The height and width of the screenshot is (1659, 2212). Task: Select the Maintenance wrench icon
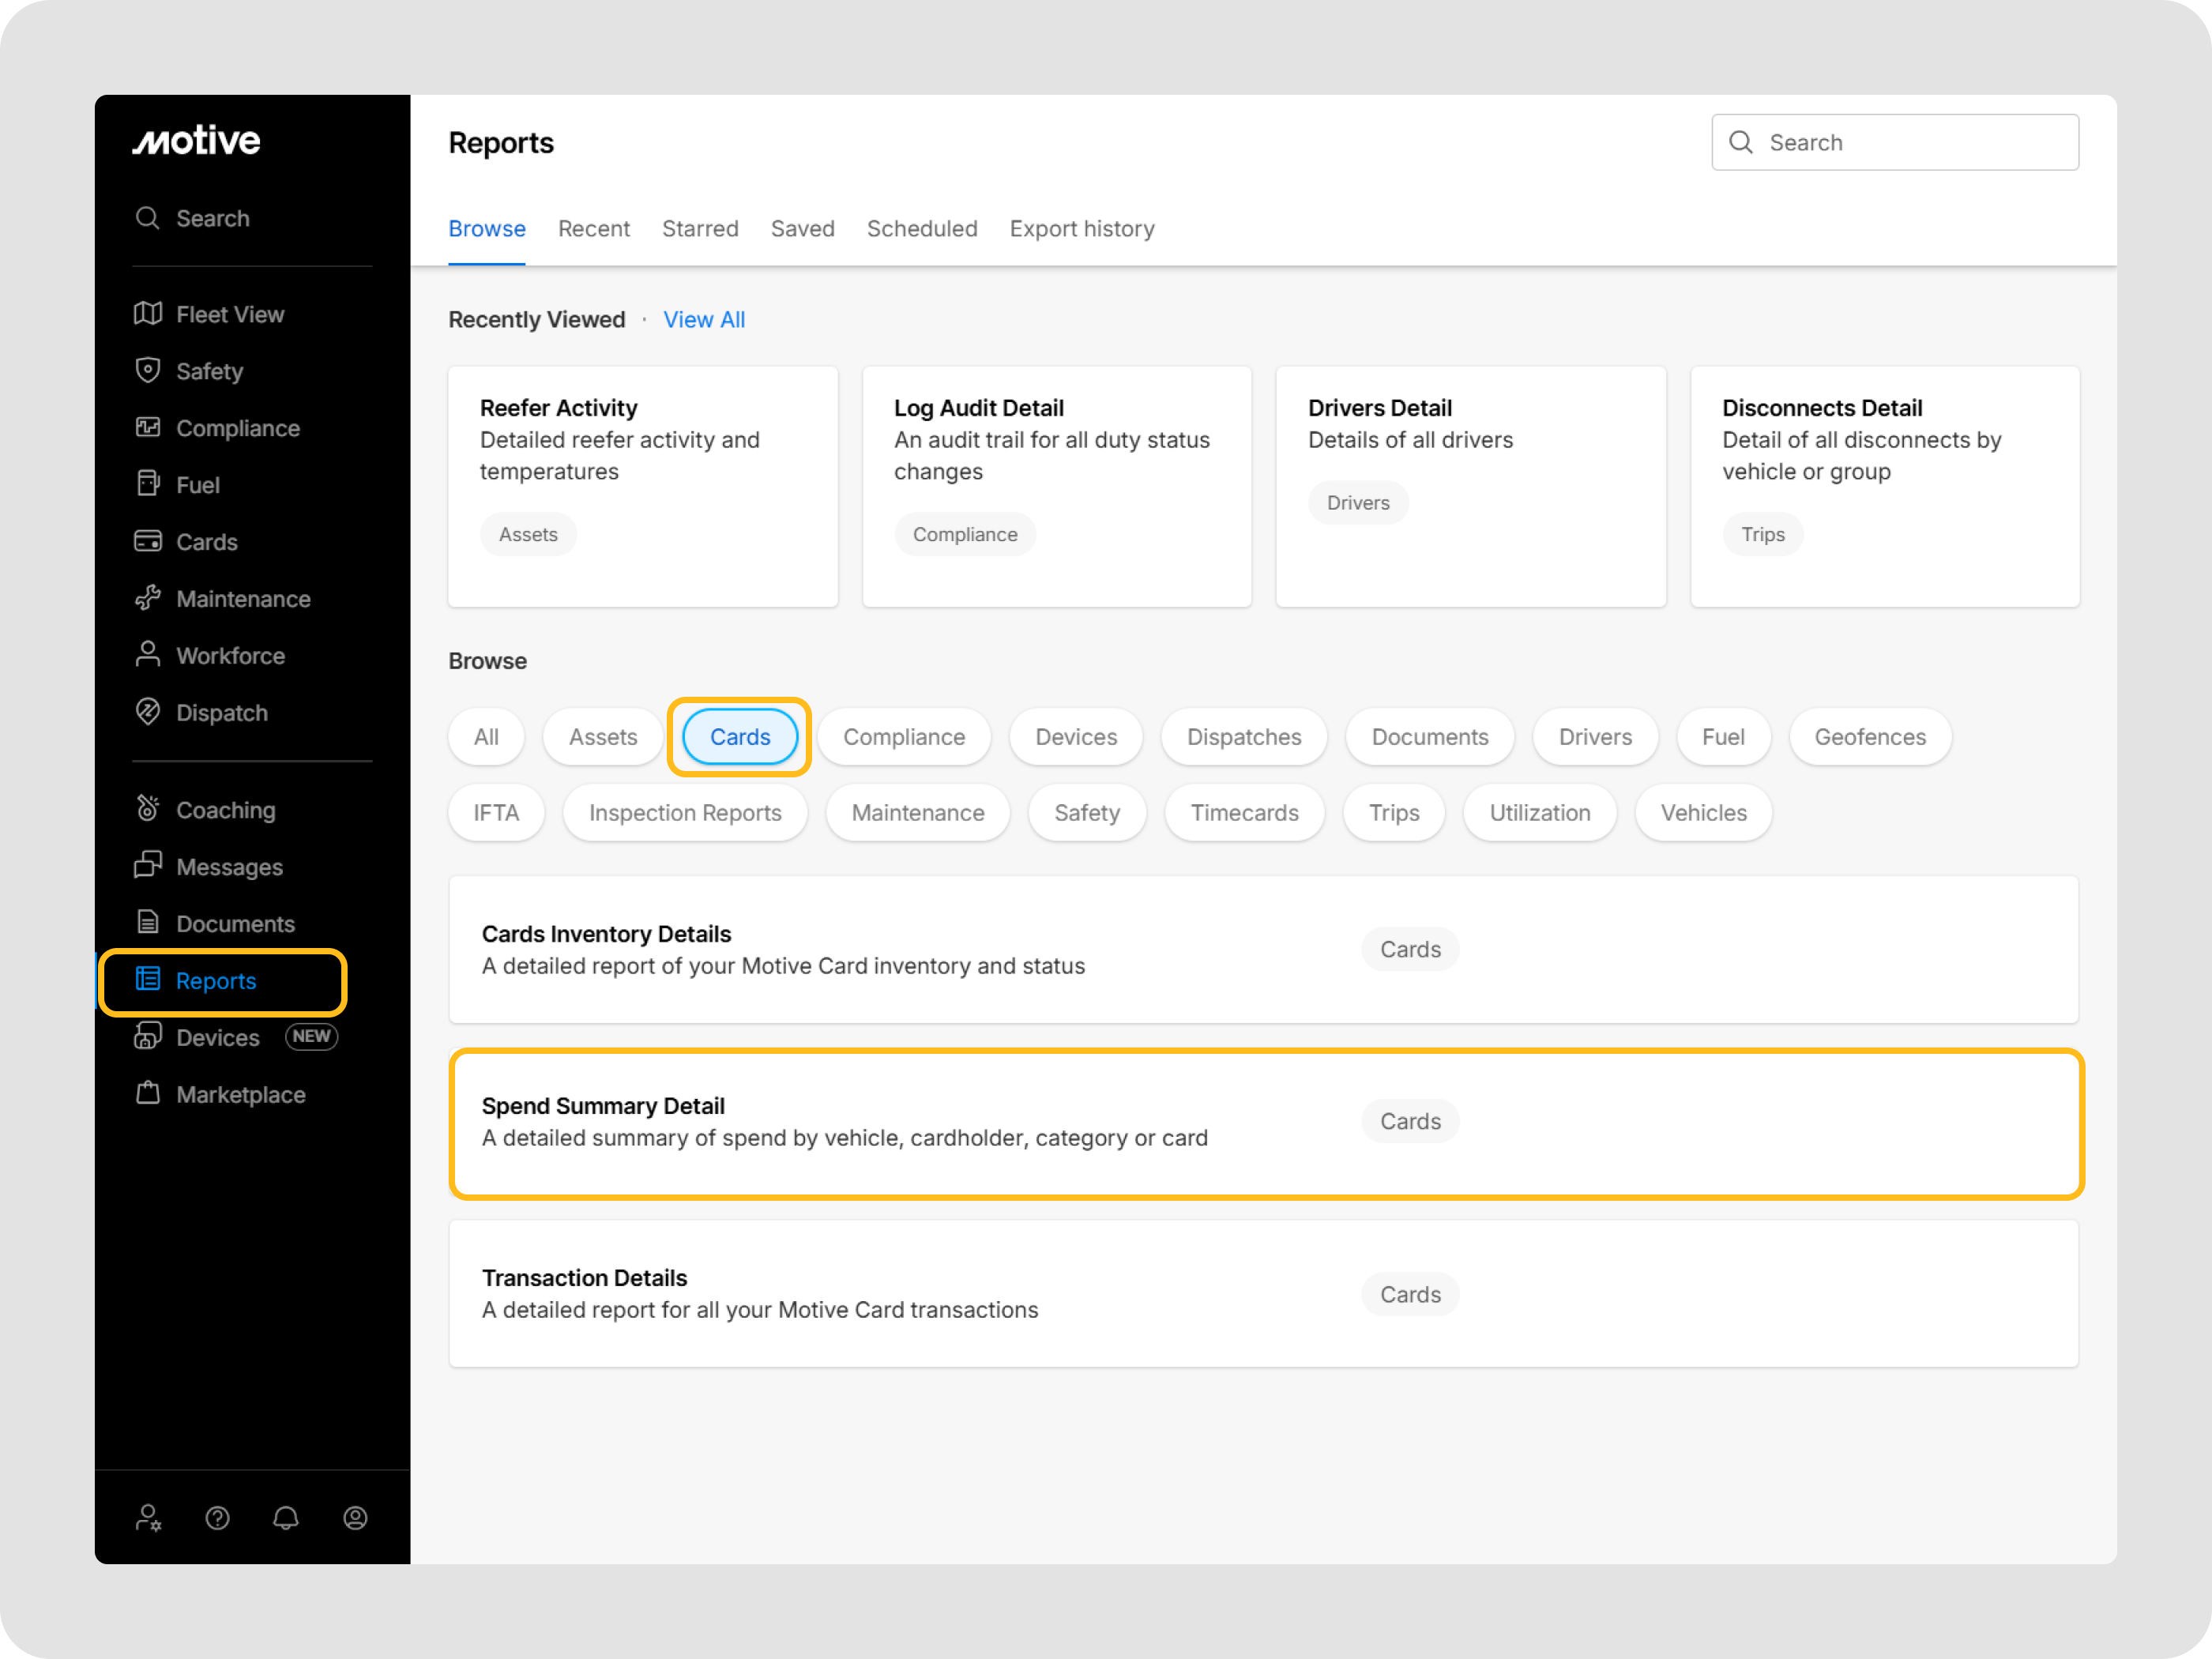(148, 598)
